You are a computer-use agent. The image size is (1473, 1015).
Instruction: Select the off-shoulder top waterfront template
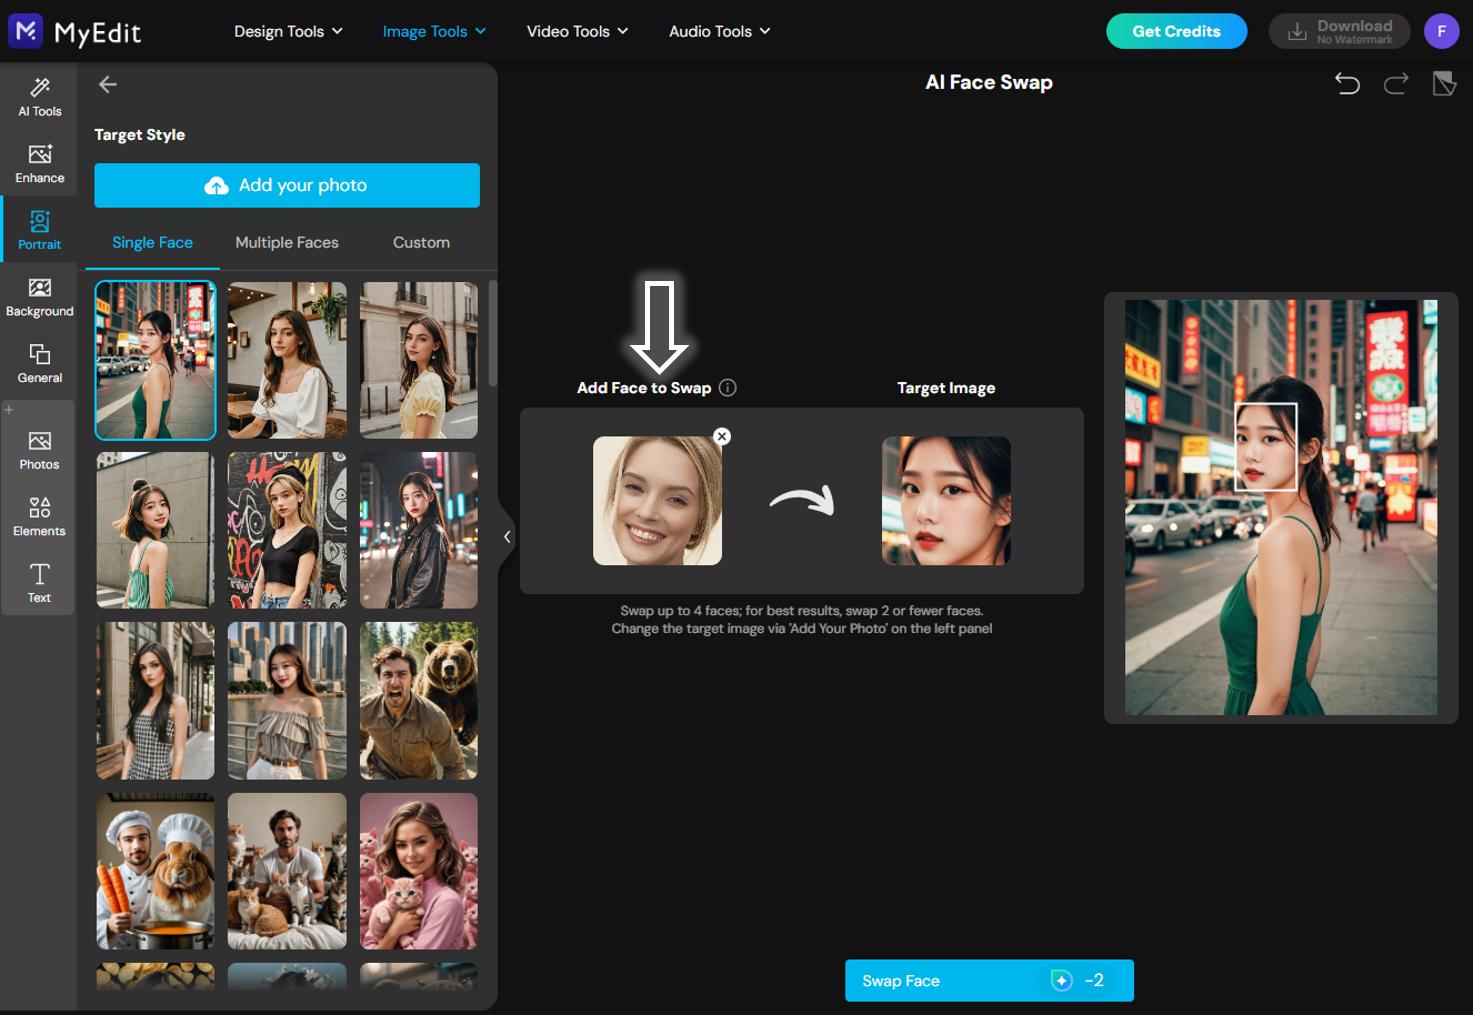pyautogui.click(x=287, y=701)
